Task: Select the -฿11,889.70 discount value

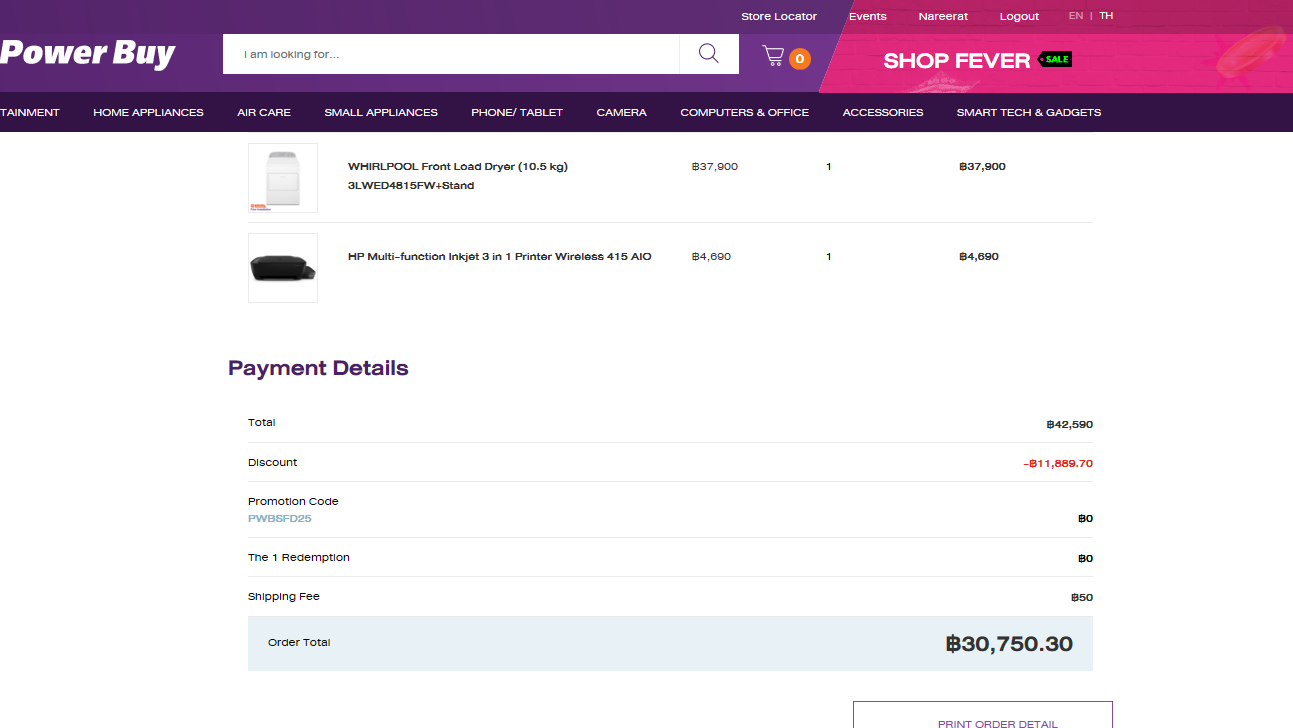Action: click(1058, 464)
